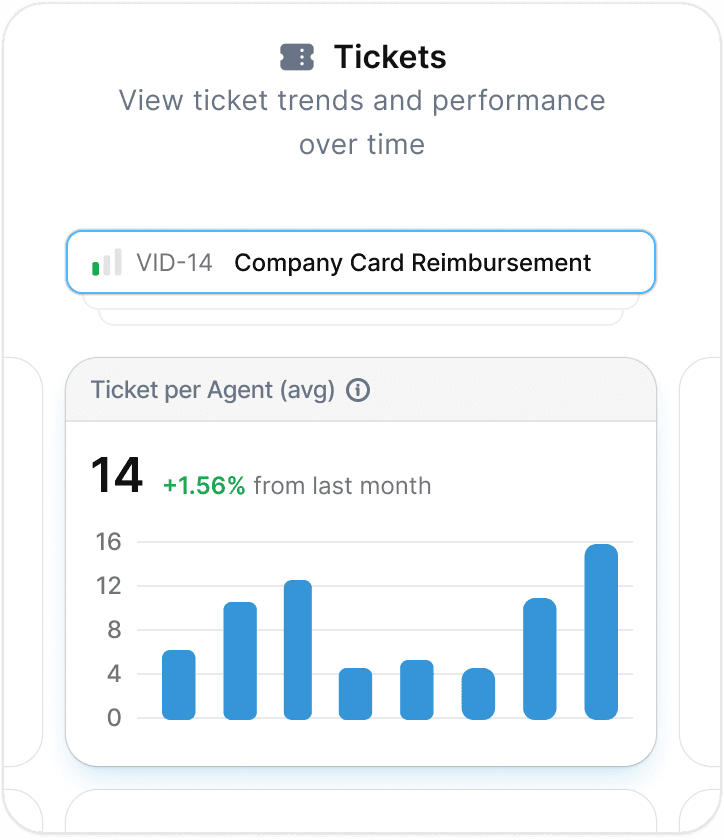
Task: Click the sixth bar in the chart
Action: pyautogui.click(x=478, y=694)
